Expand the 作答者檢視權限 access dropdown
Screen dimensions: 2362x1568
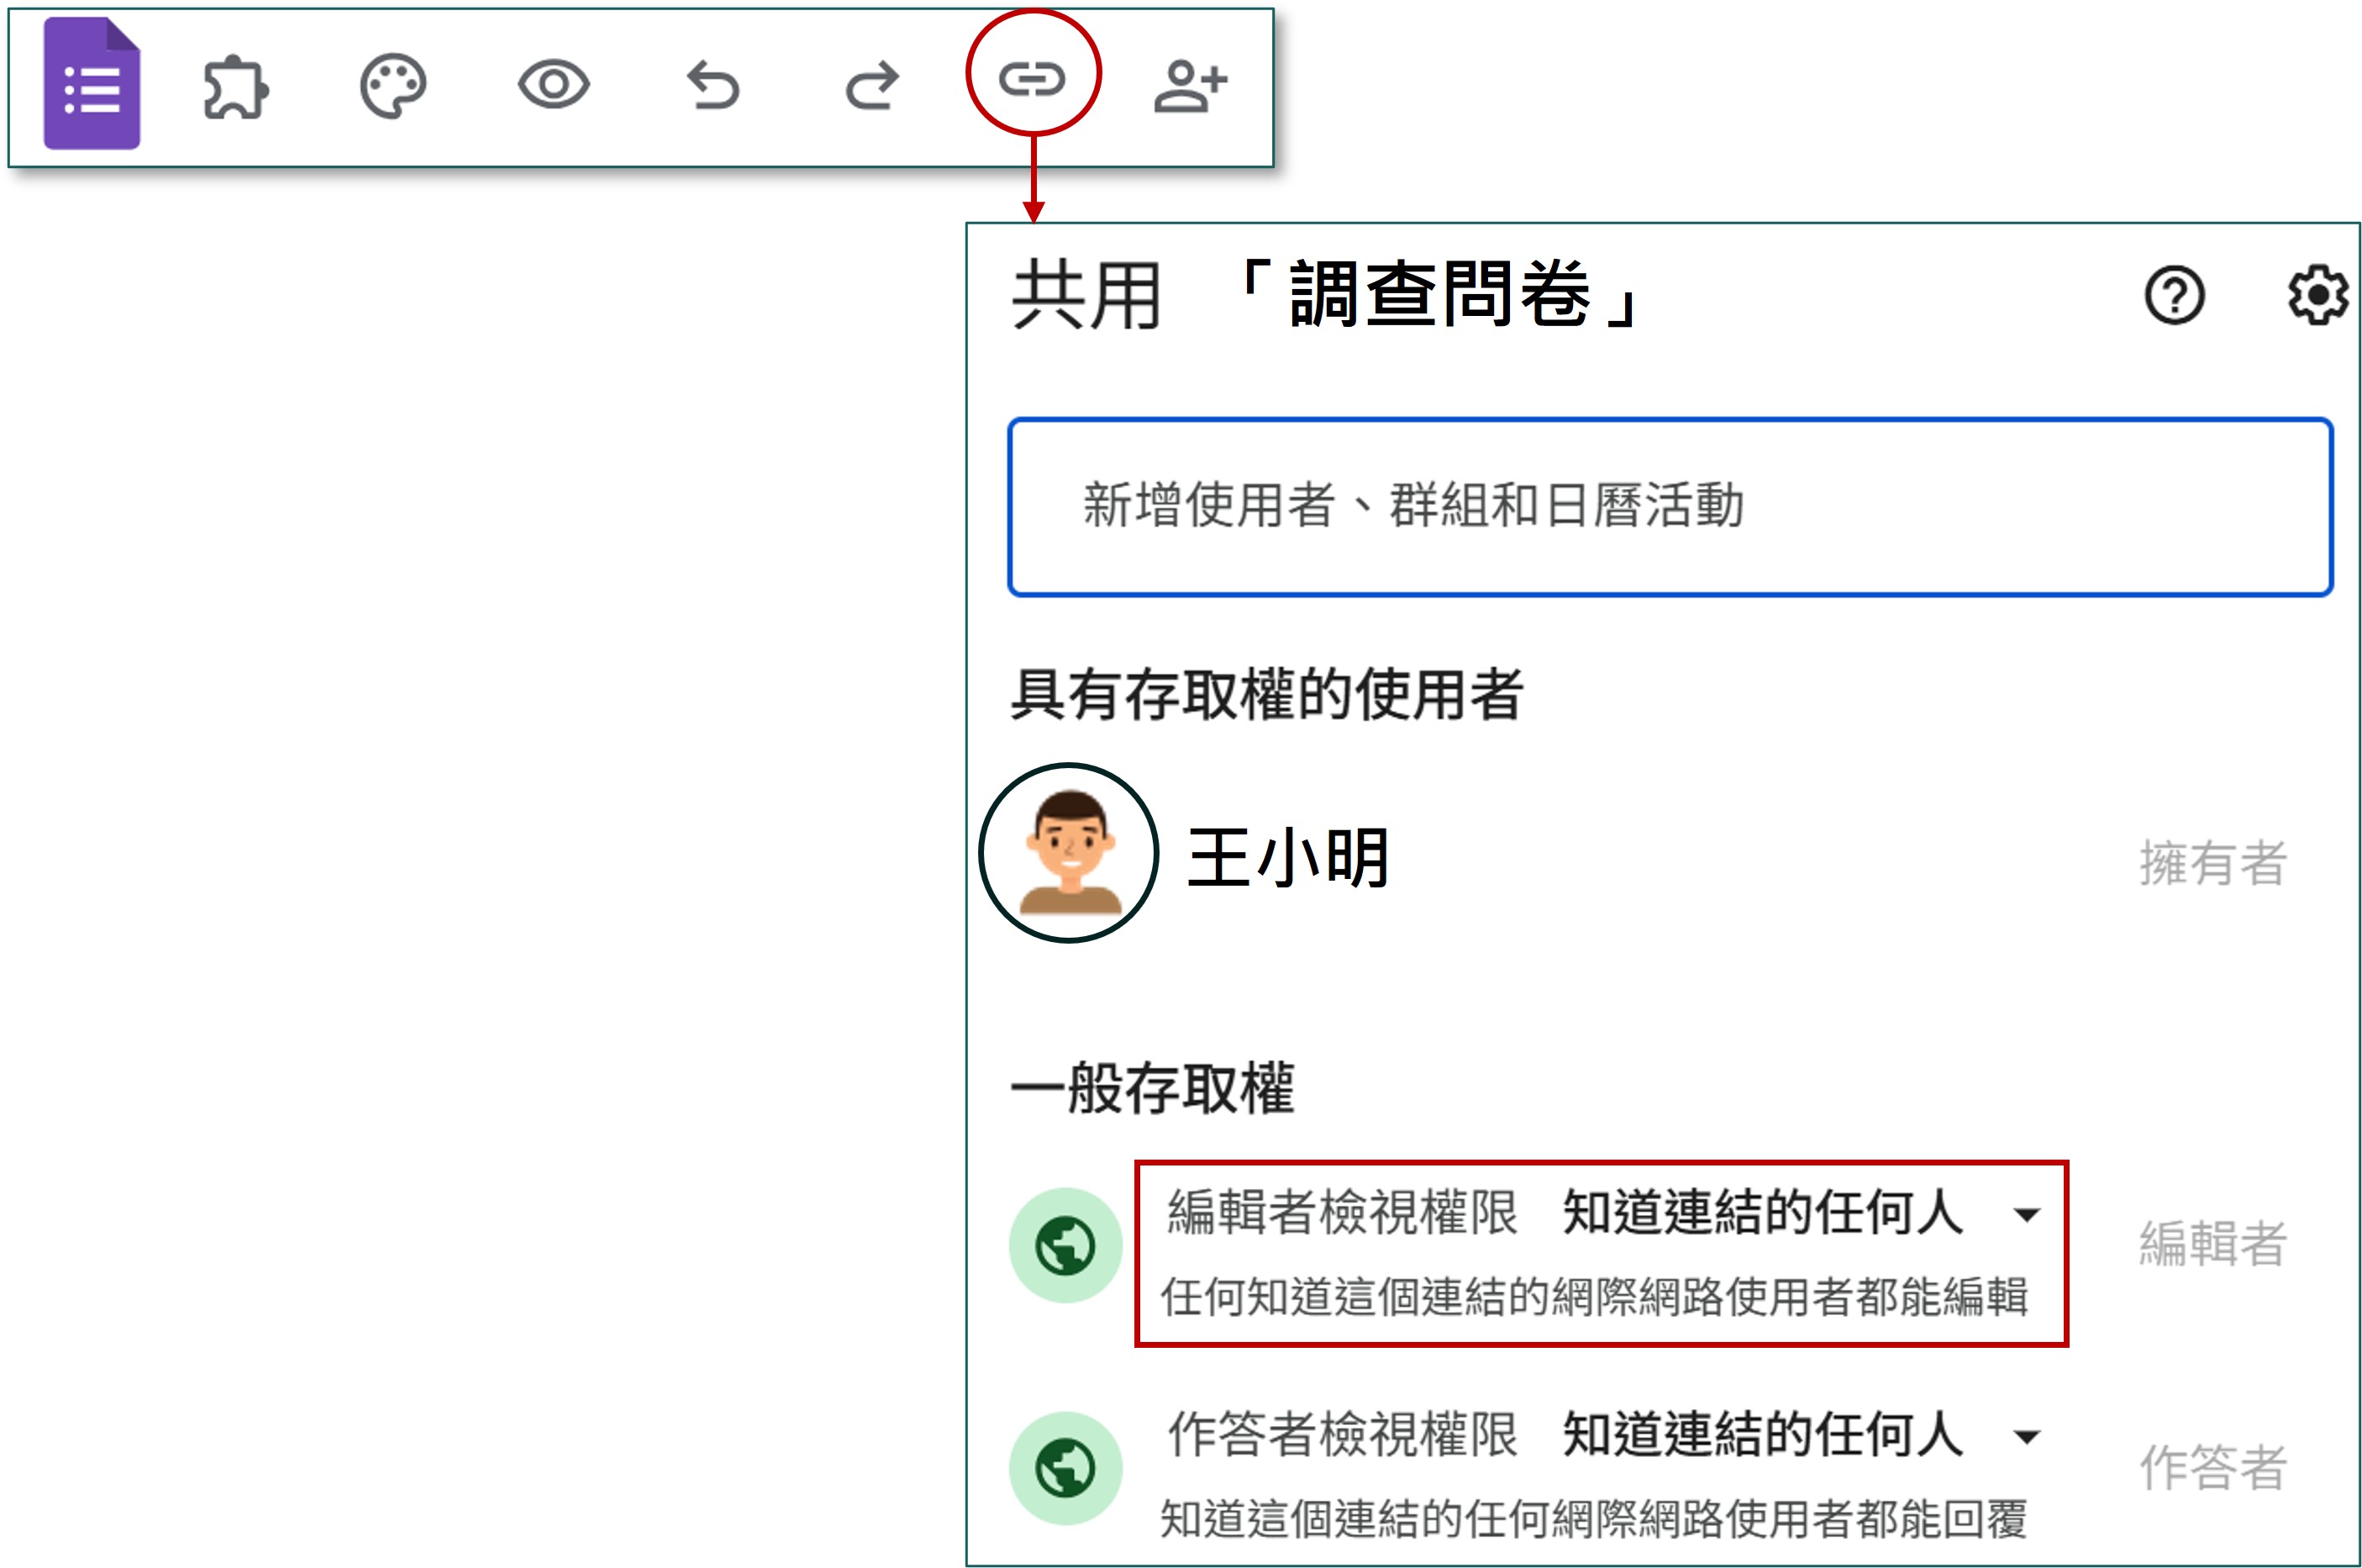tap(1762, 1436)
